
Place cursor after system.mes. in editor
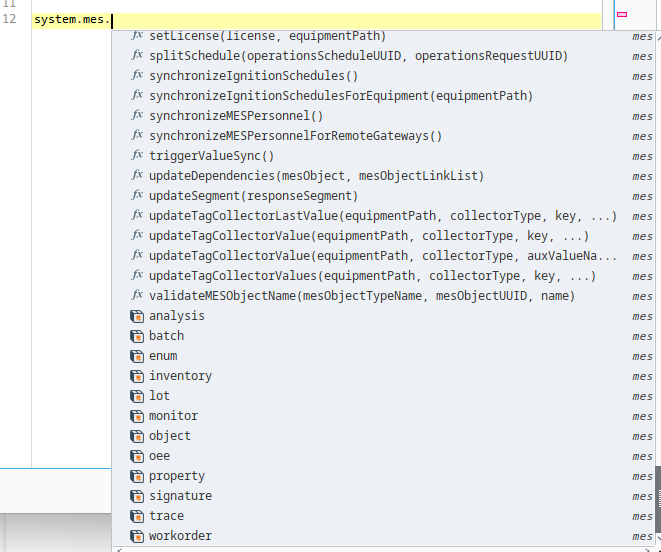point(112,20)
